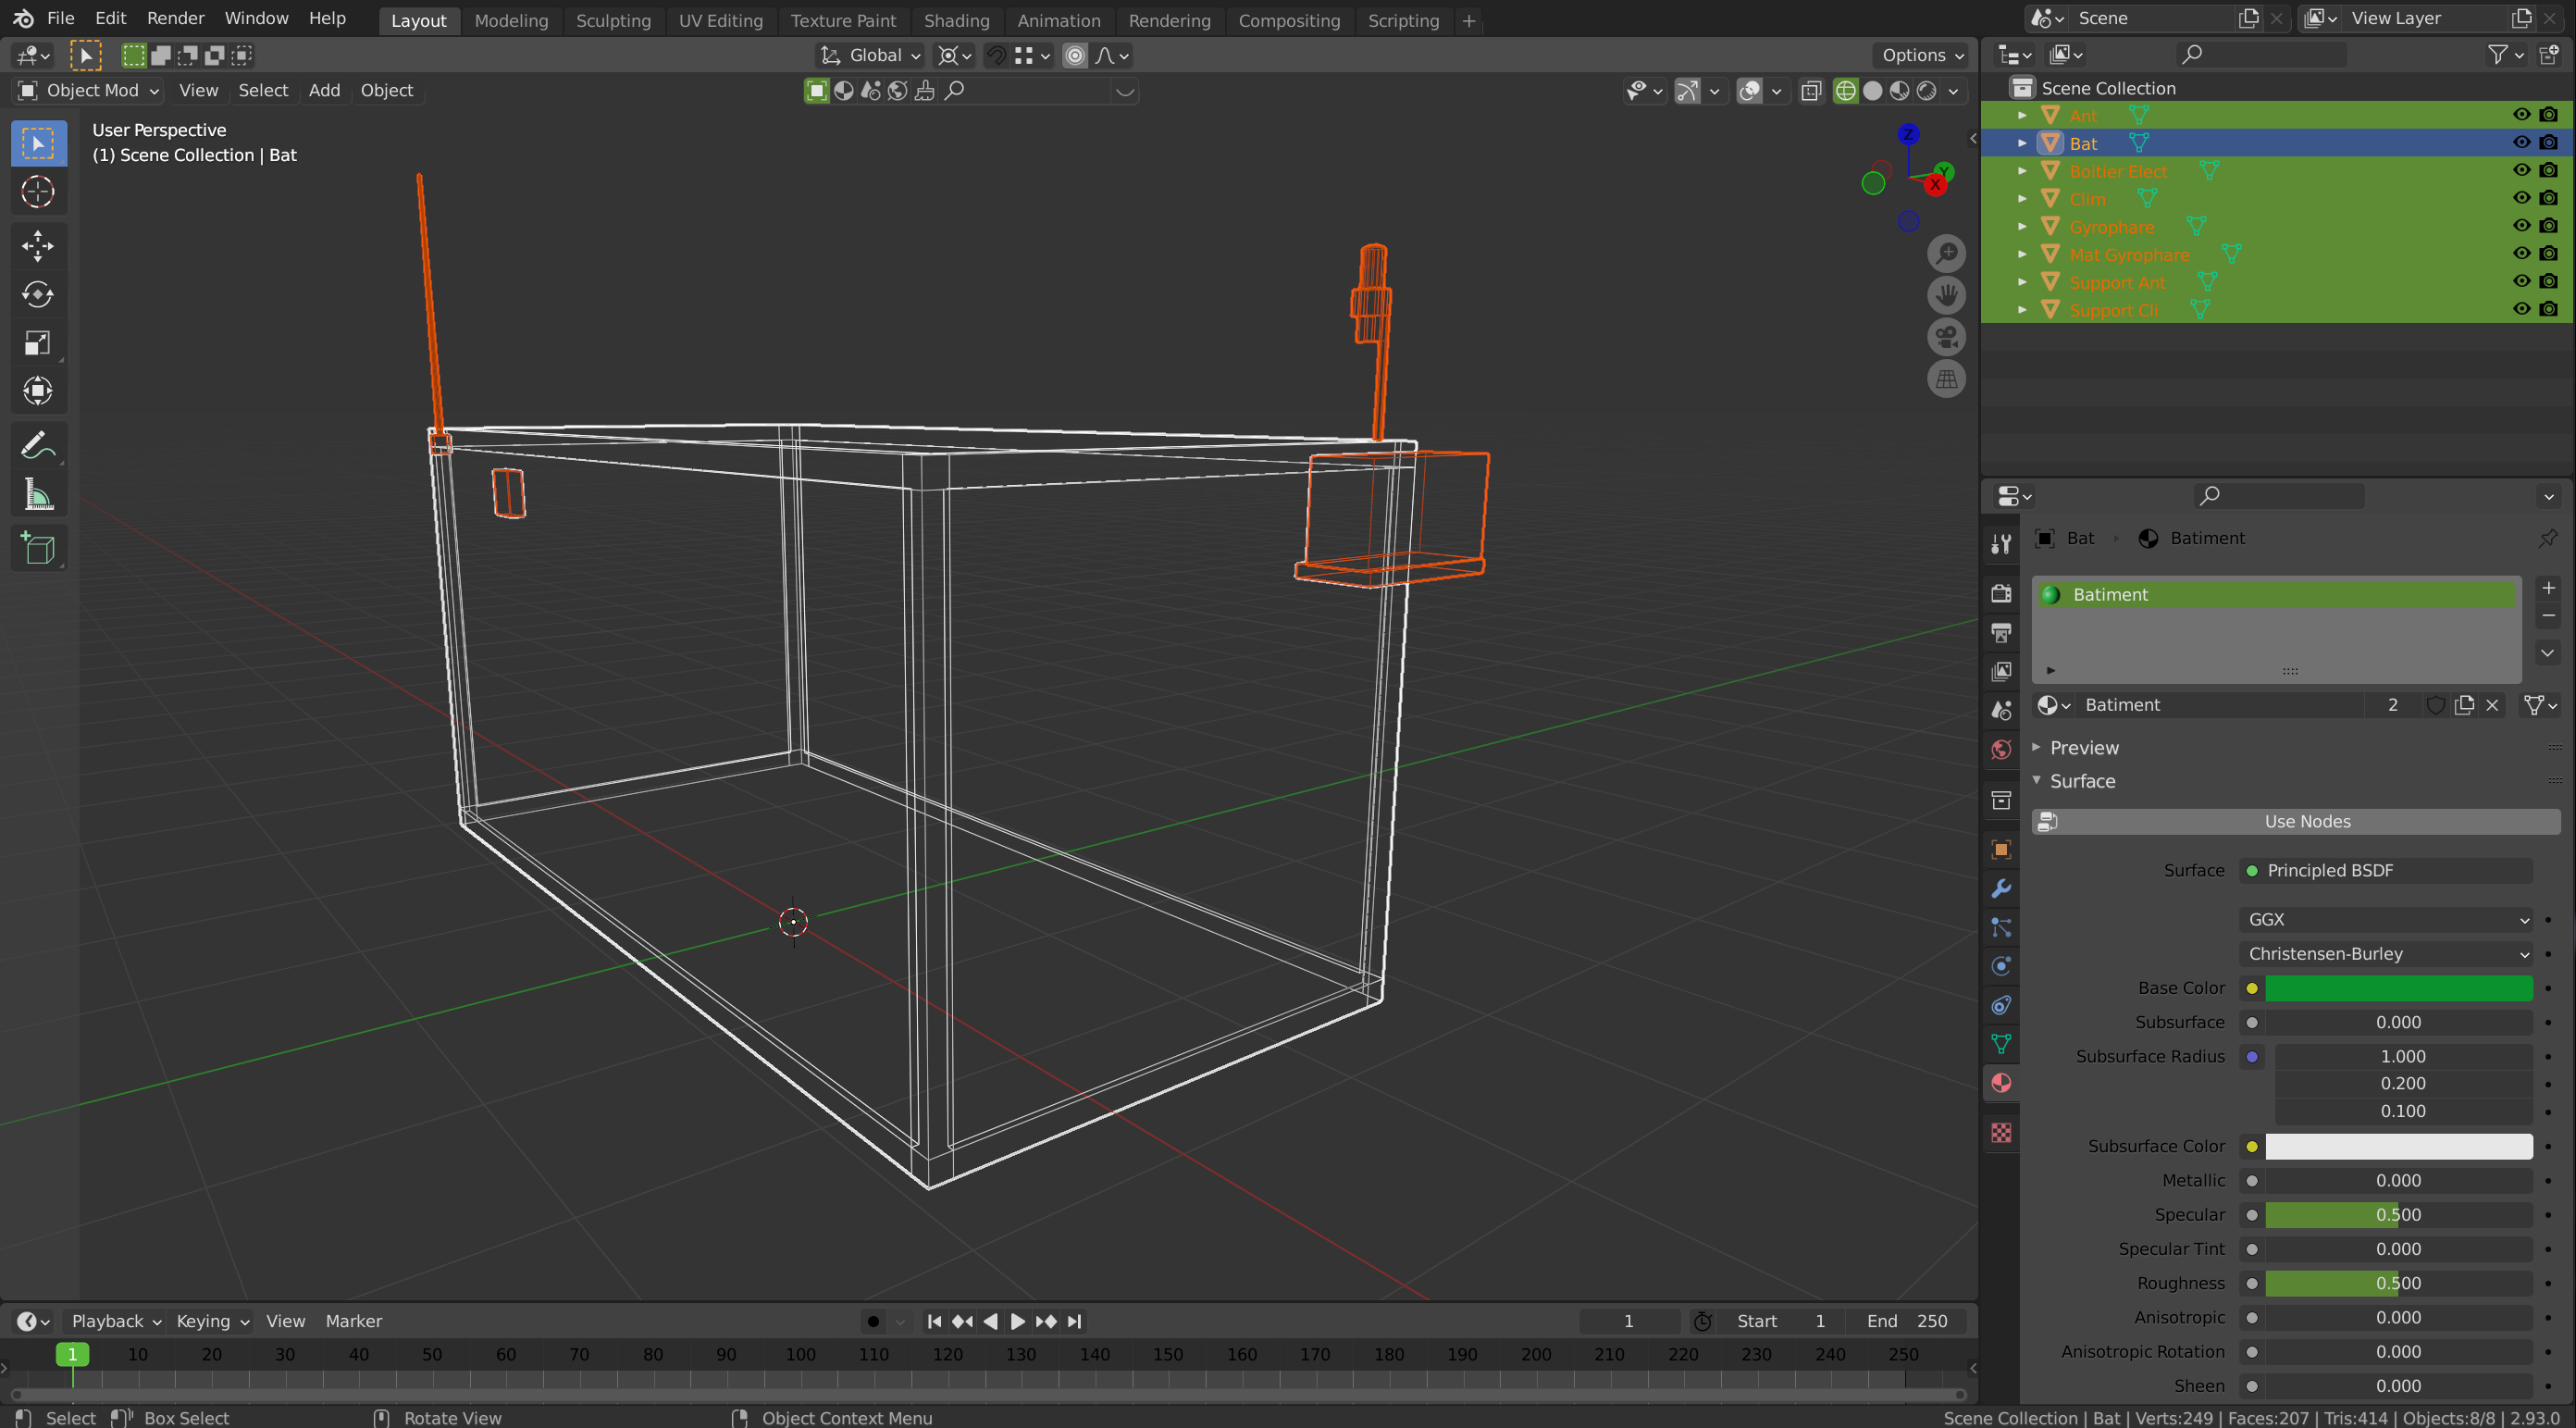
Task: Click the Options button in header
Action: click(x=1921, y=55)
